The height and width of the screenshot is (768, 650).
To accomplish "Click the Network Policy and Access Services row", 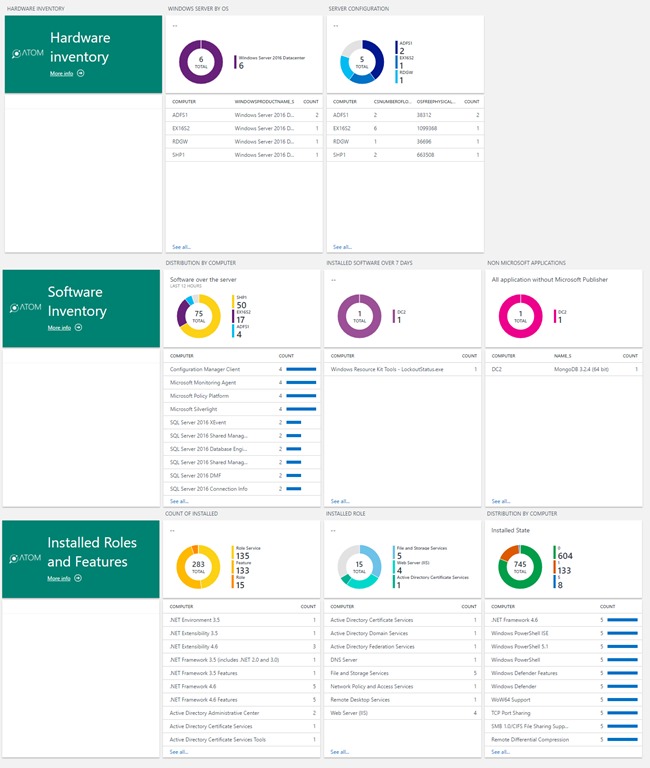I will pos(403,686).
